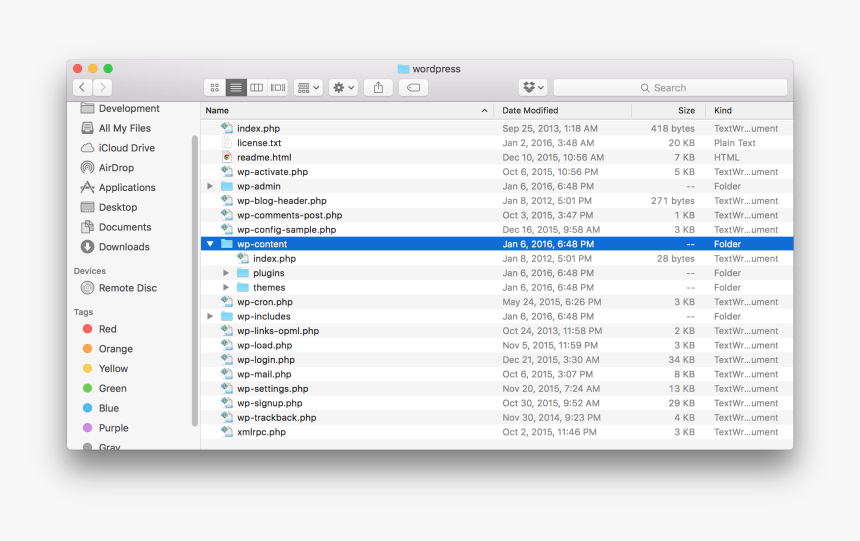Viewport: 860px width, 541px height.
Task: Select the wp-includes folder icon
Action: [x=227, y=316]
